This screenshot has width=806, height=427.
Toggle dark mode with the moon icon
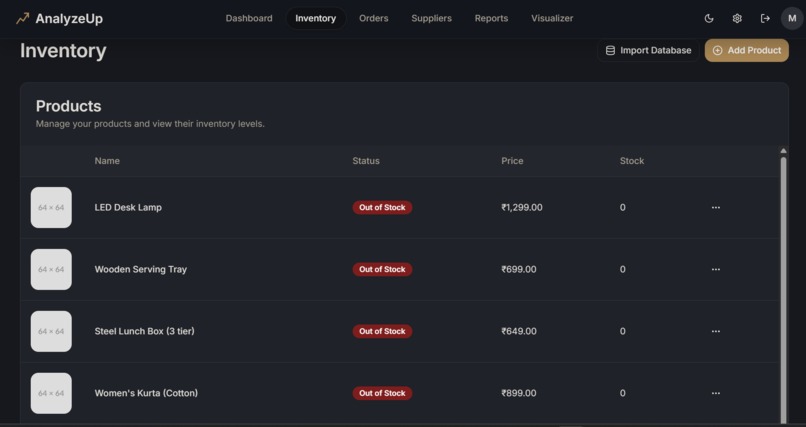709,18
